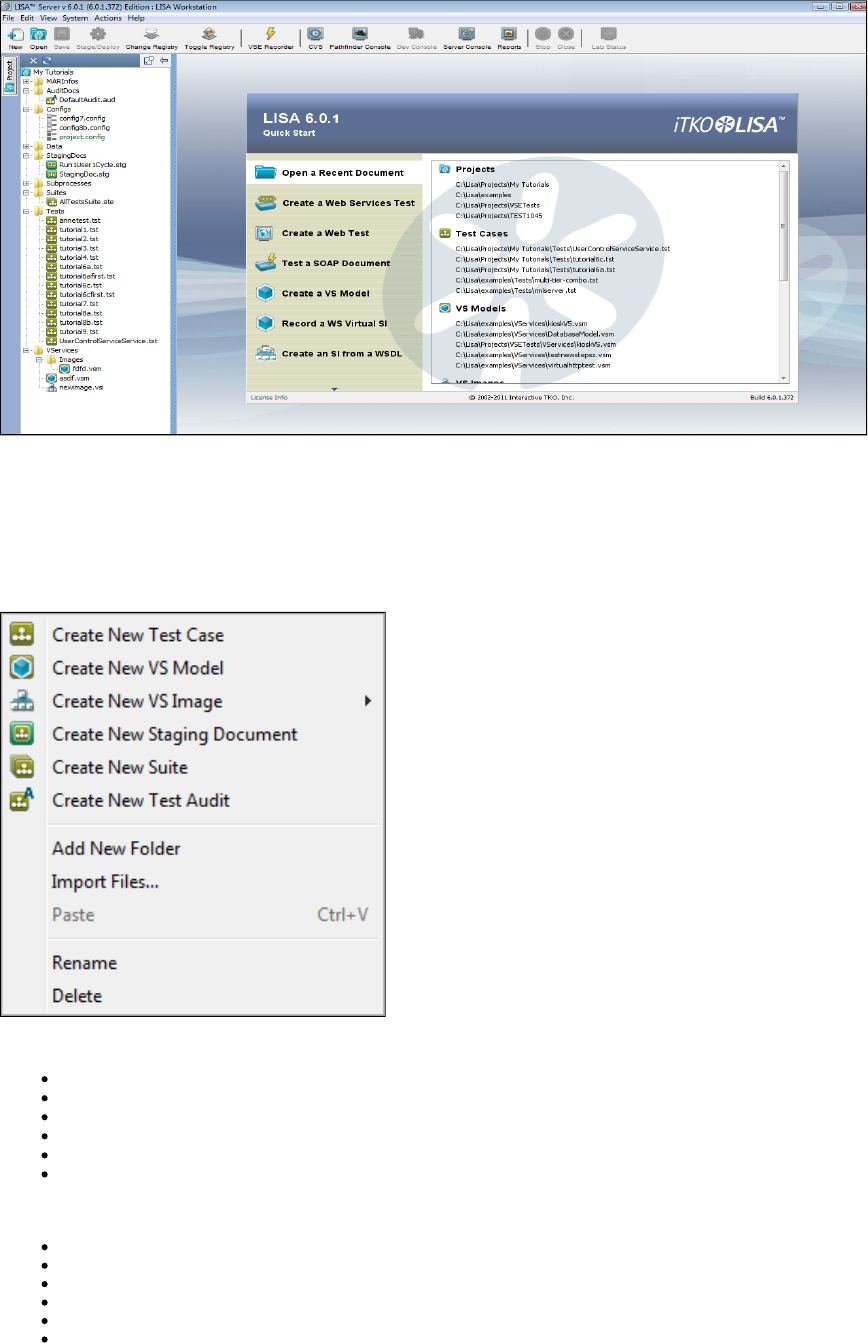868x1343 pixels.
Task: Click Test a SOAP Document
Action: pyautogui.click(x=335, y=263)
